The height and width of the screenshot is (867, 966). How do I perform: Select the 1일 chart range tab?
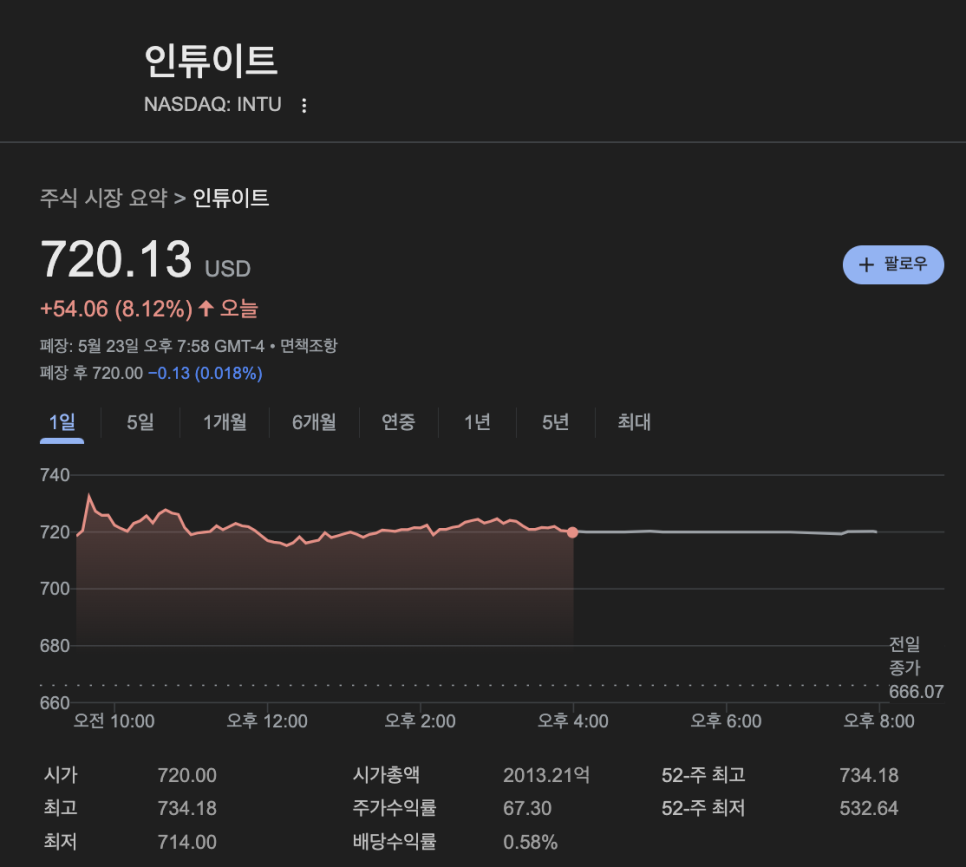pyautogui.click(x=62, y=422)
